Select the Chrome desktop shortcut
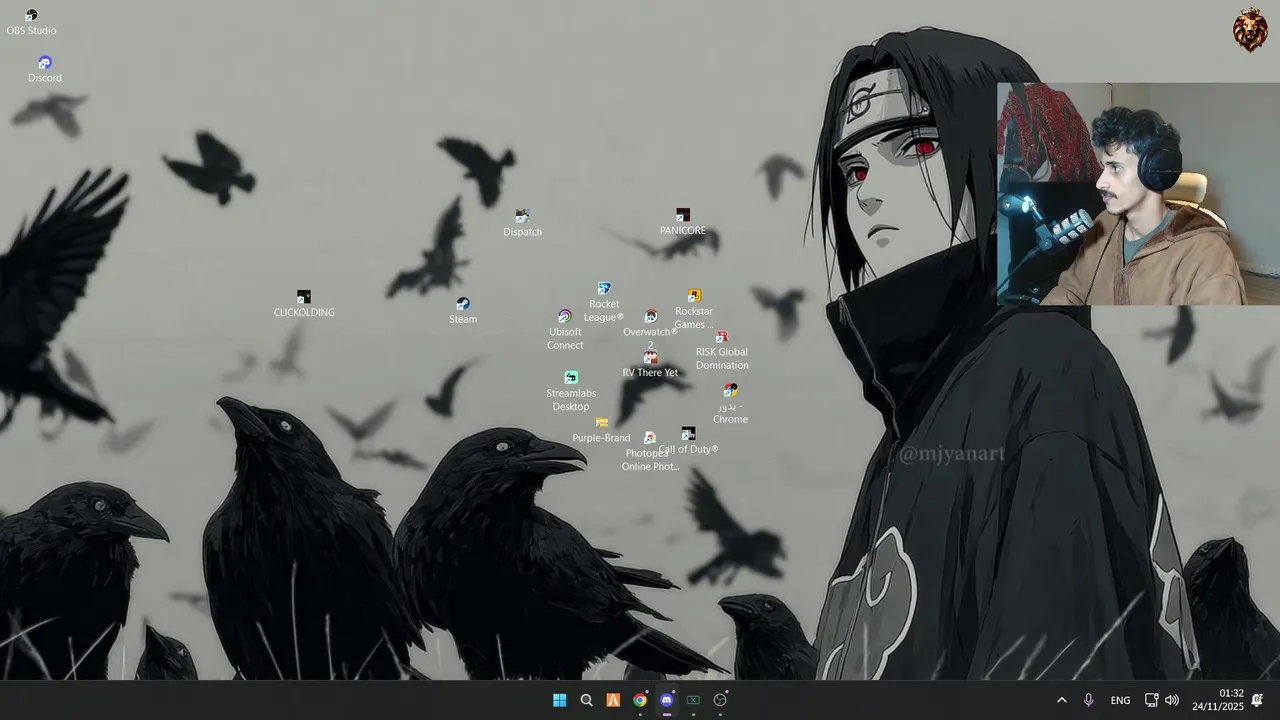 (x=730, y=404)
